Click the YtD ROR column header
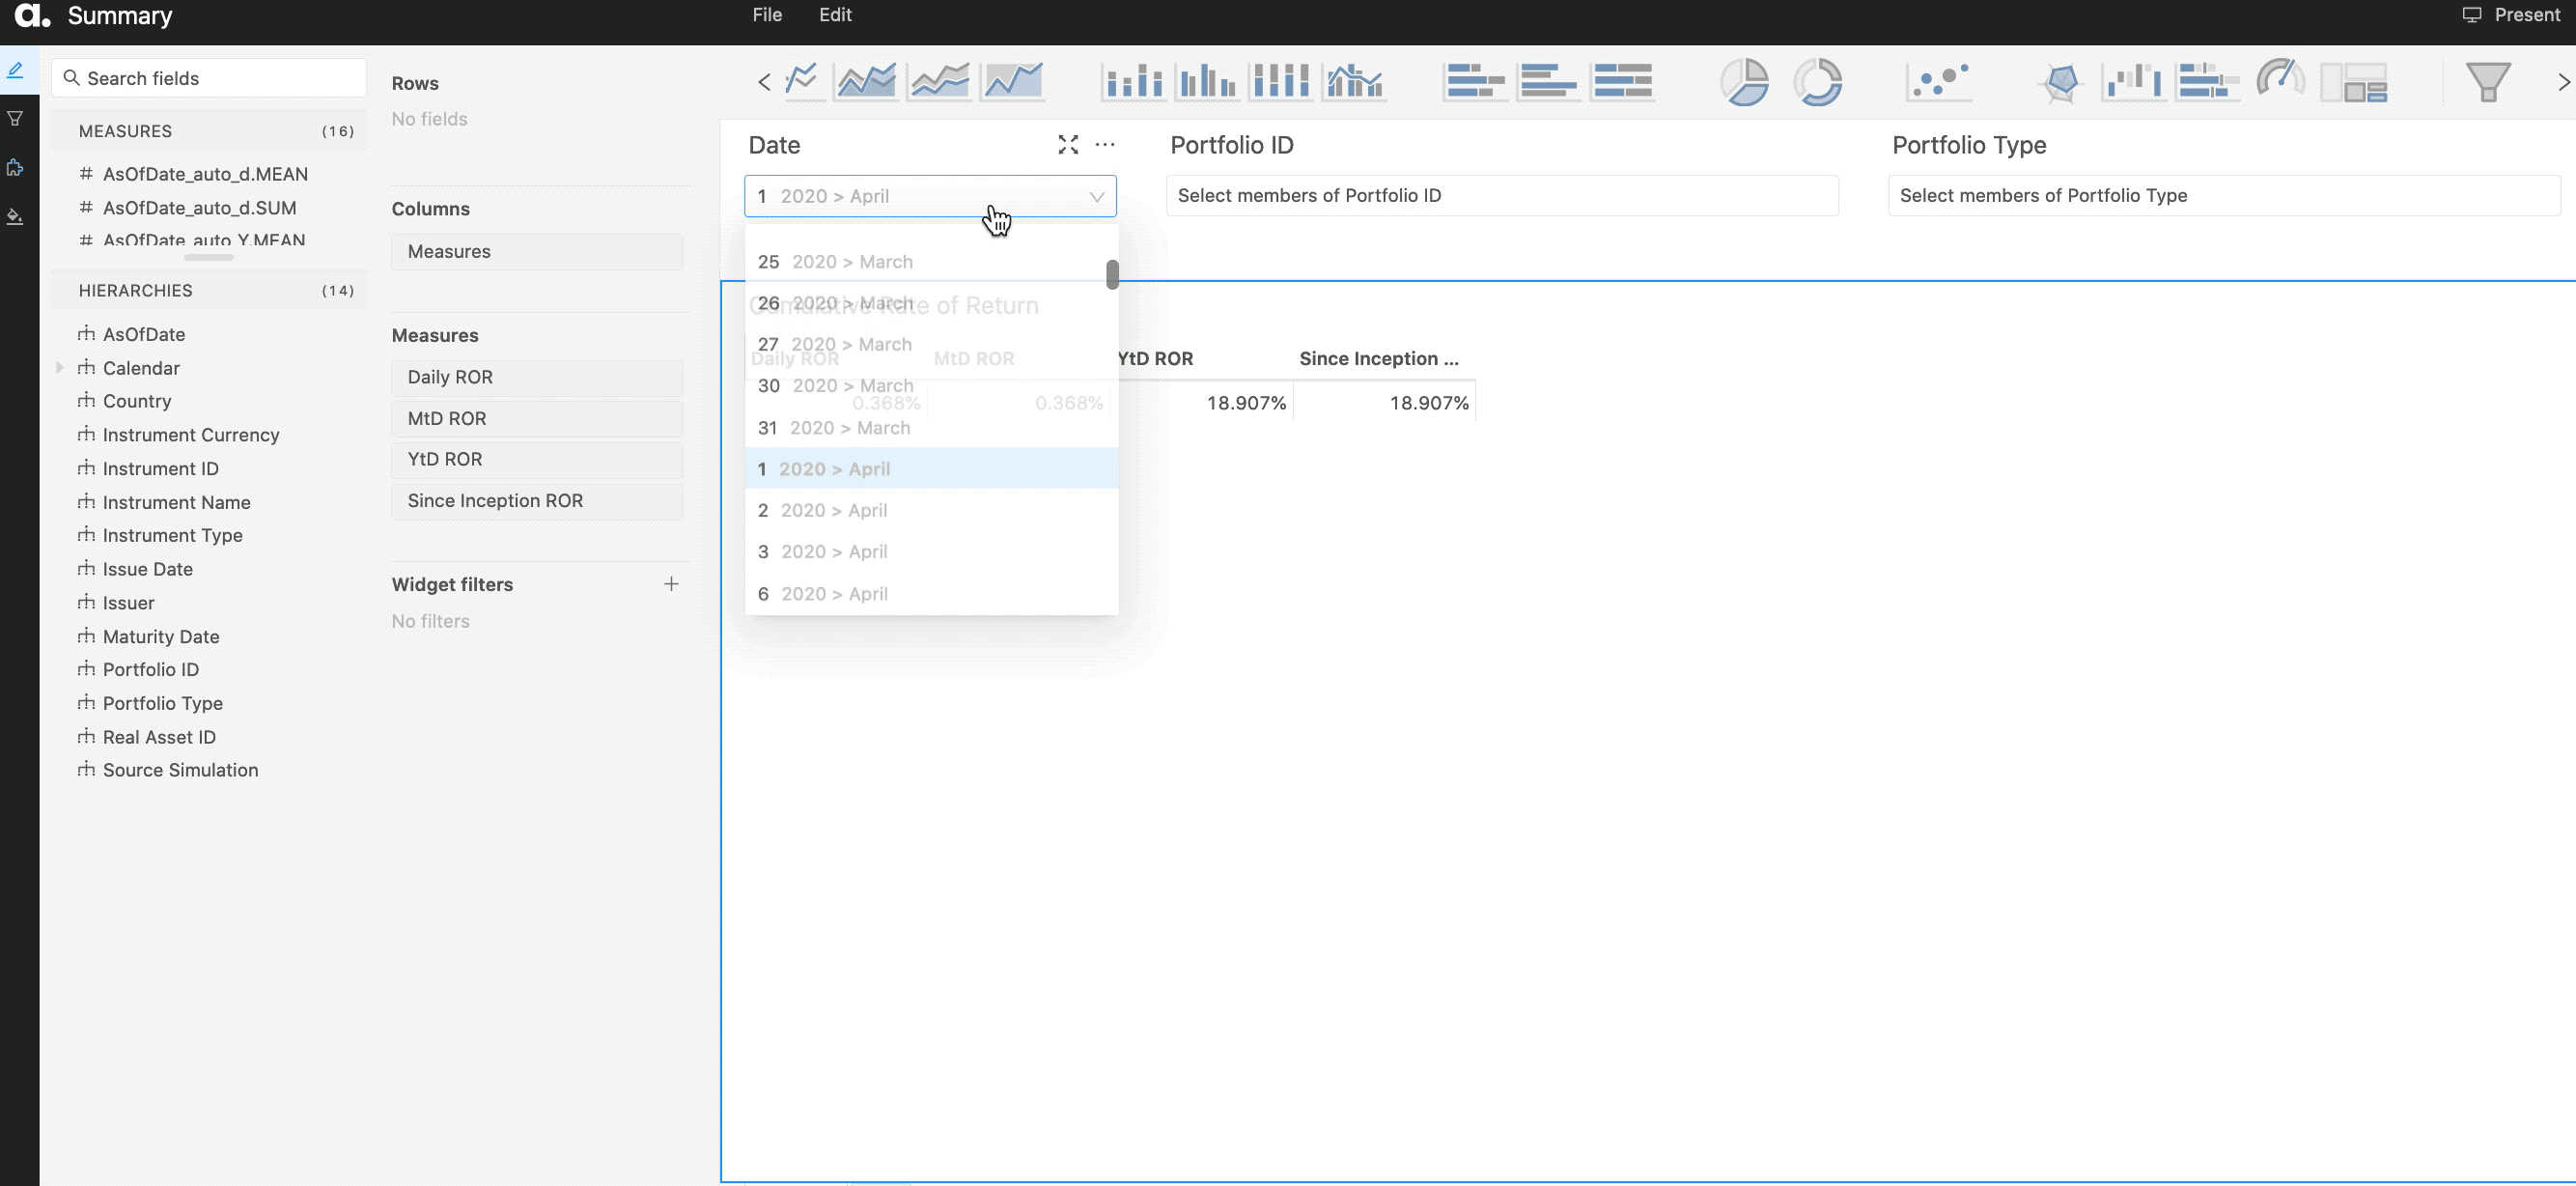Viewport: 2576px width, 1186px height. [x=1156, y=358]
